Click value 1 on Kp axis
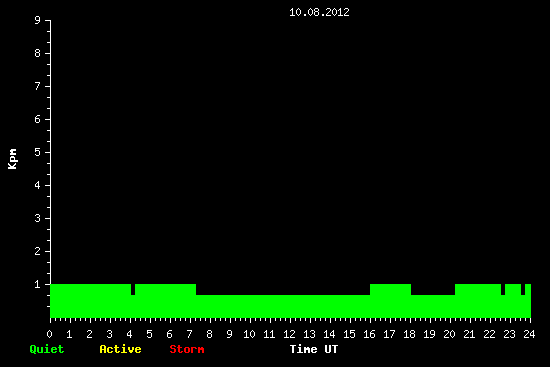The image size is (550, 367). pos(38,284)
